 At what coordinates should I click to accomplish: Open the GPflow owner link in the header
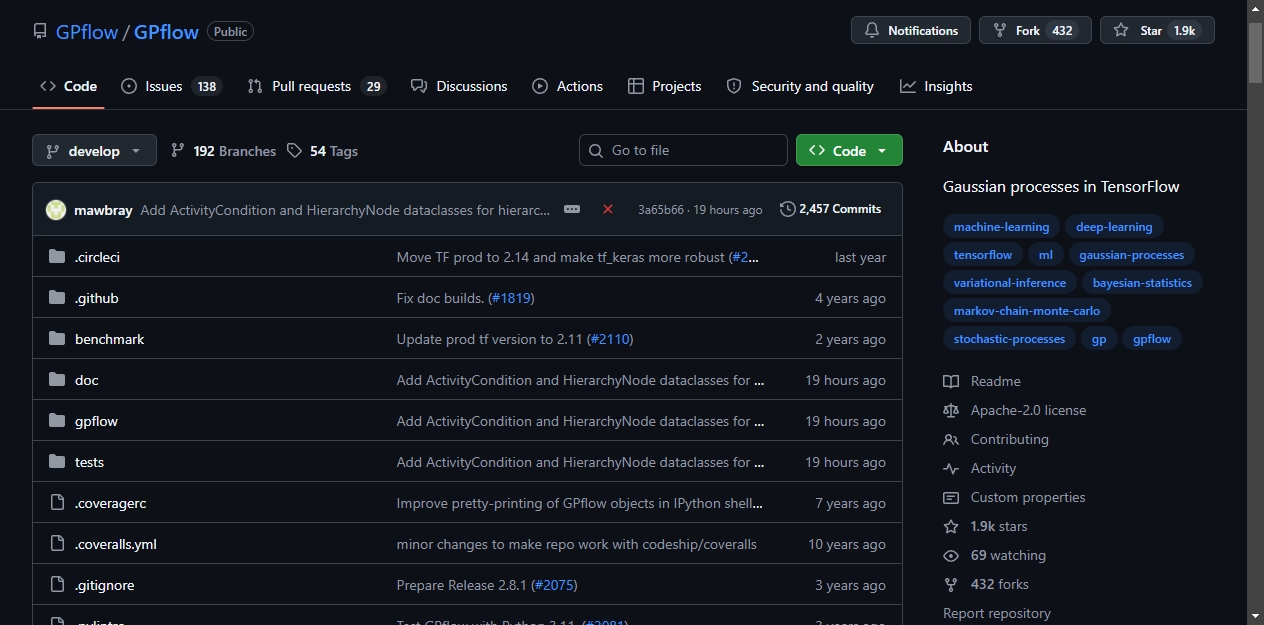(87, 31)
